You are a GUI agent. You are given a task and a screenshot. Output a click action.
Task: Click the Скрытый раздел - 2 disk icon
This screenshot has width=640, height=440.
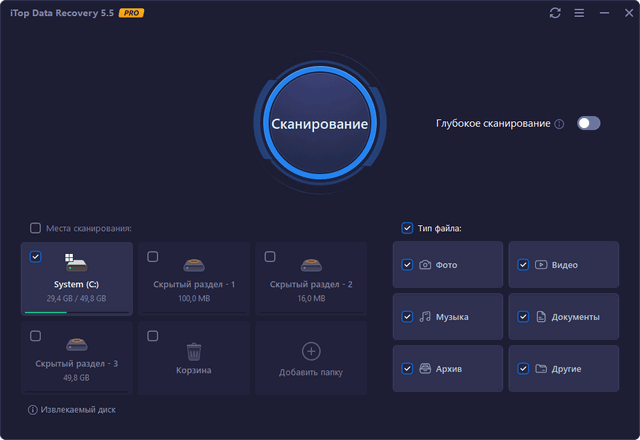coord(311,265)
